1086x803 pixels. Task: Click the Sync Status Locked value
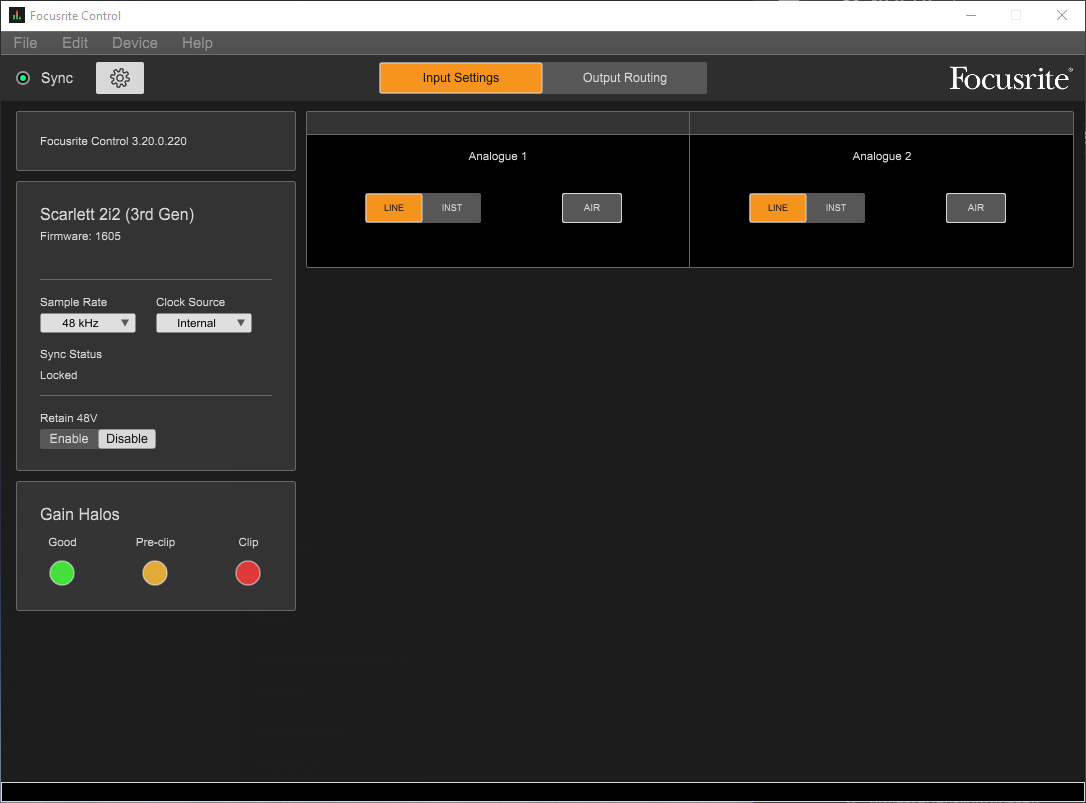(58, 375)
